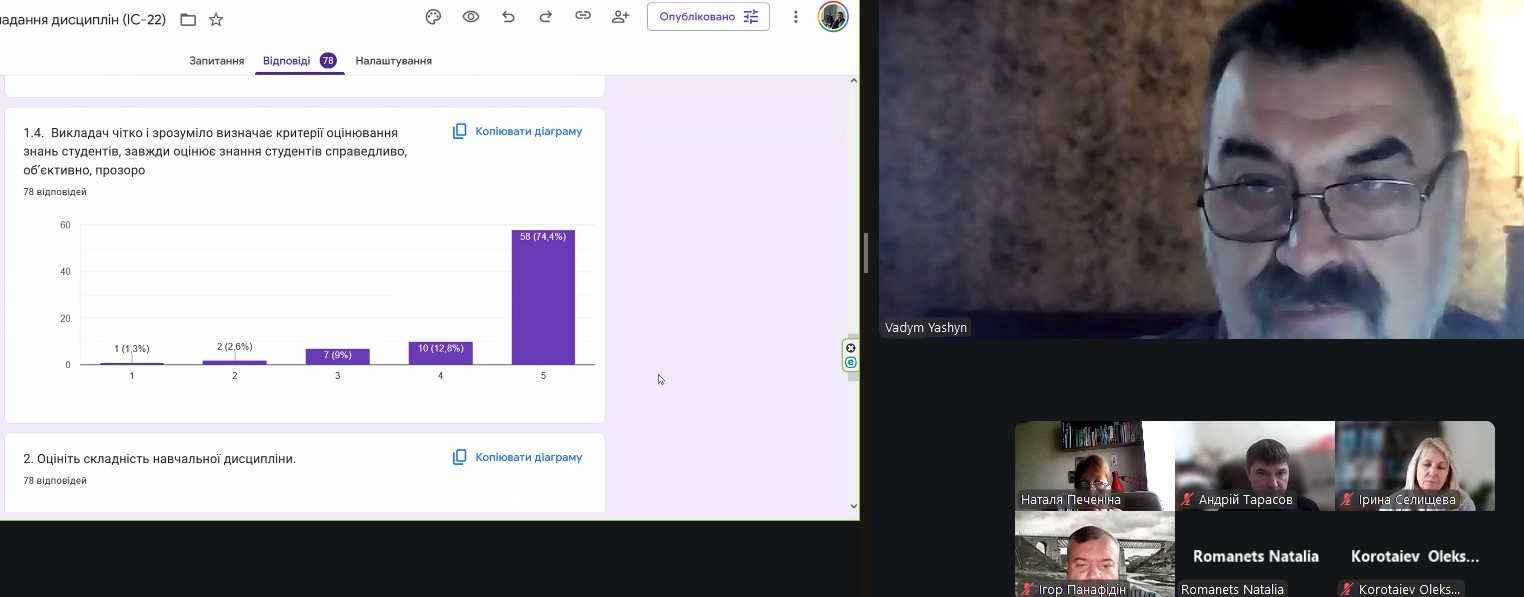
Task: Click the Опубліковано publish button
Action: [x=707, y=17]
